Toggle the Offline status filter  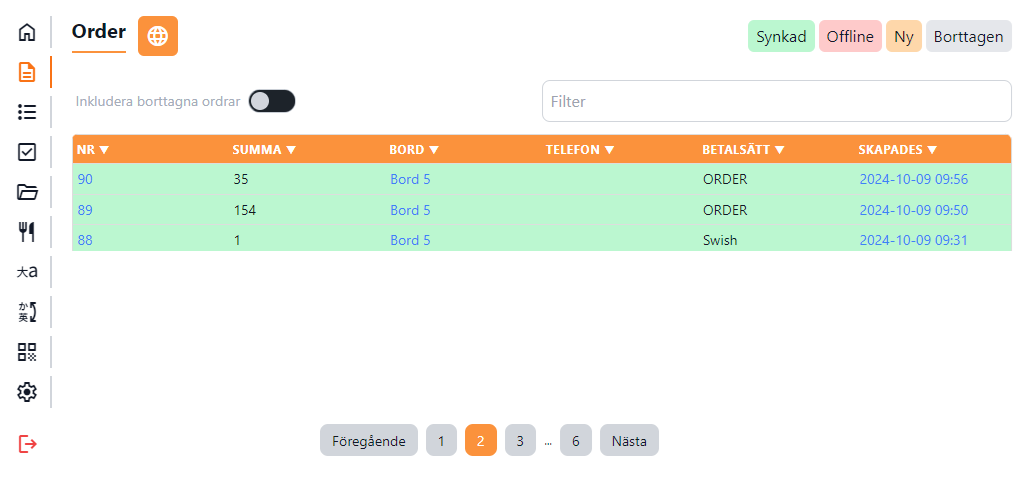(850, 36)
